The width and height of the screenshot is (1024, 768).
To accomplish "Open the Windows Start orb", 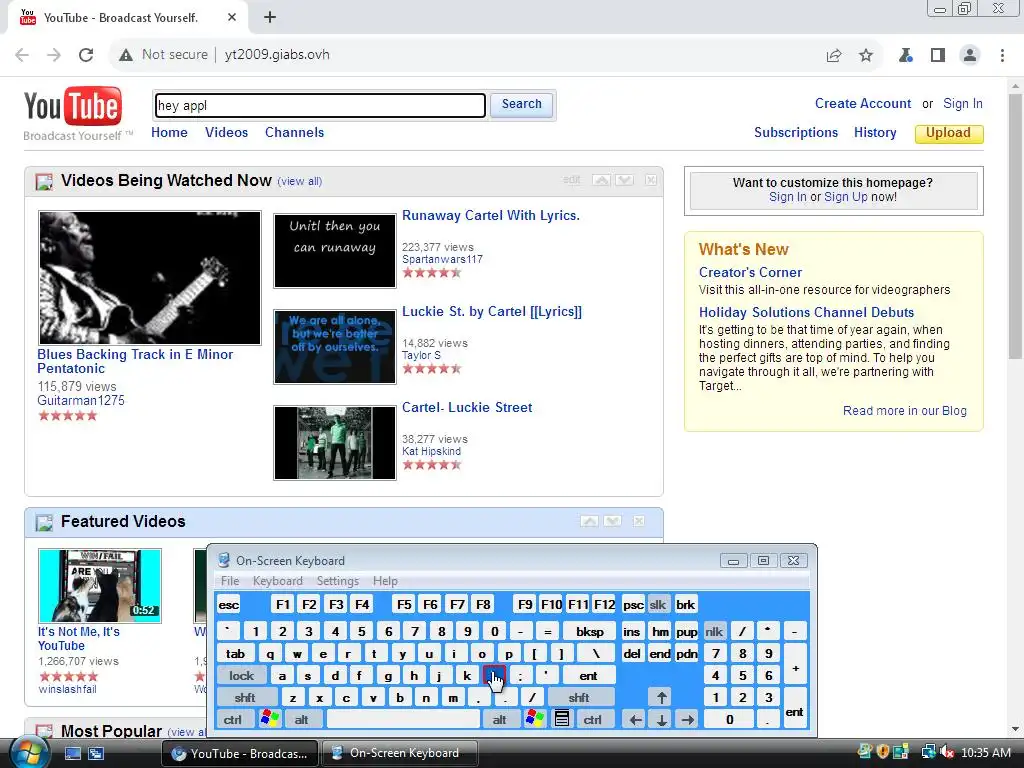I will 29,753.
